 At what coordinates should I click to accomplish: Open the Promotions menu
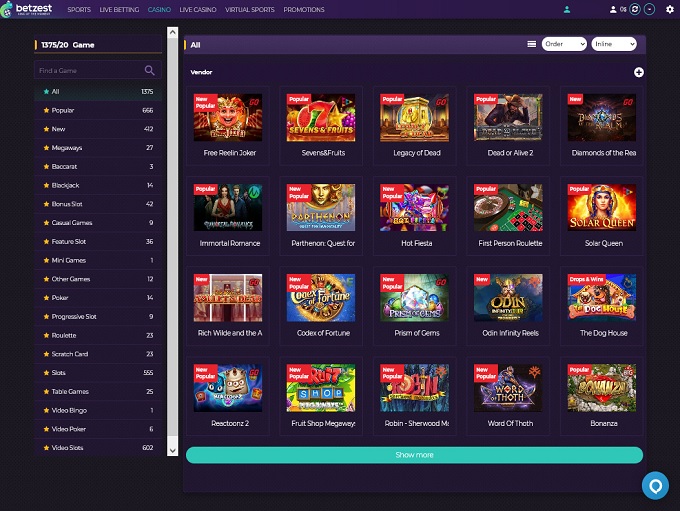(304, 10)
